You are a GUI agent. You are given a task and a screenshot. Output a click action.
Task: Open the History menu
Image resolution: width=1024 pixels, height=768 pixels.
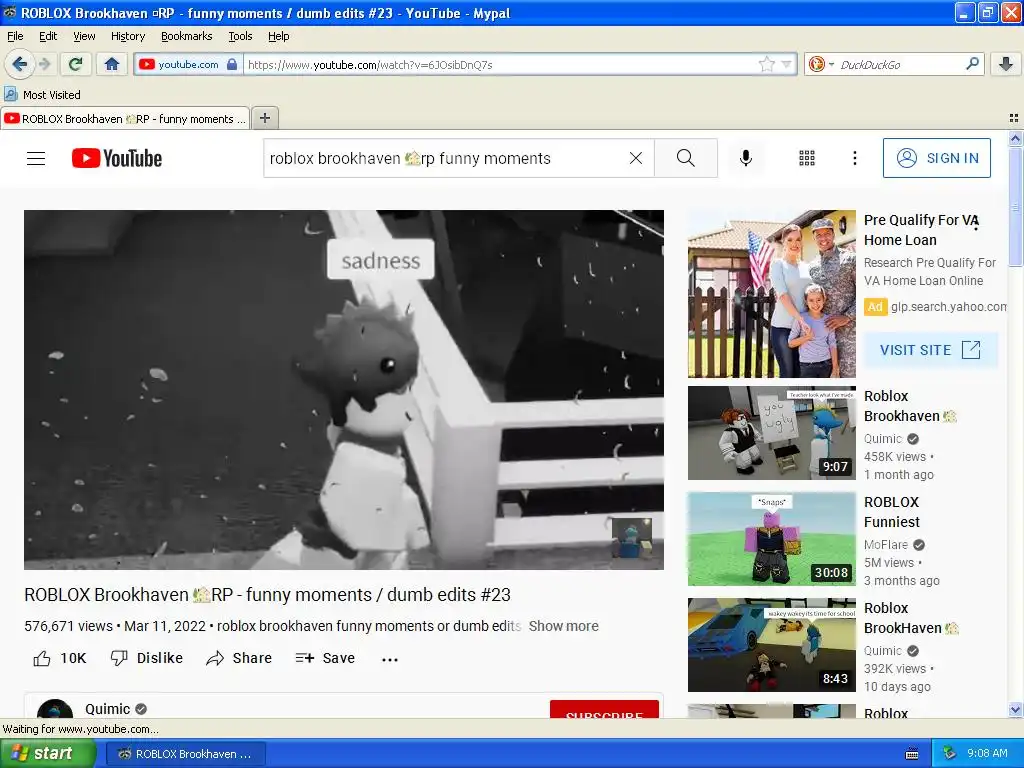pyautogui.click(x=127, y=37)
